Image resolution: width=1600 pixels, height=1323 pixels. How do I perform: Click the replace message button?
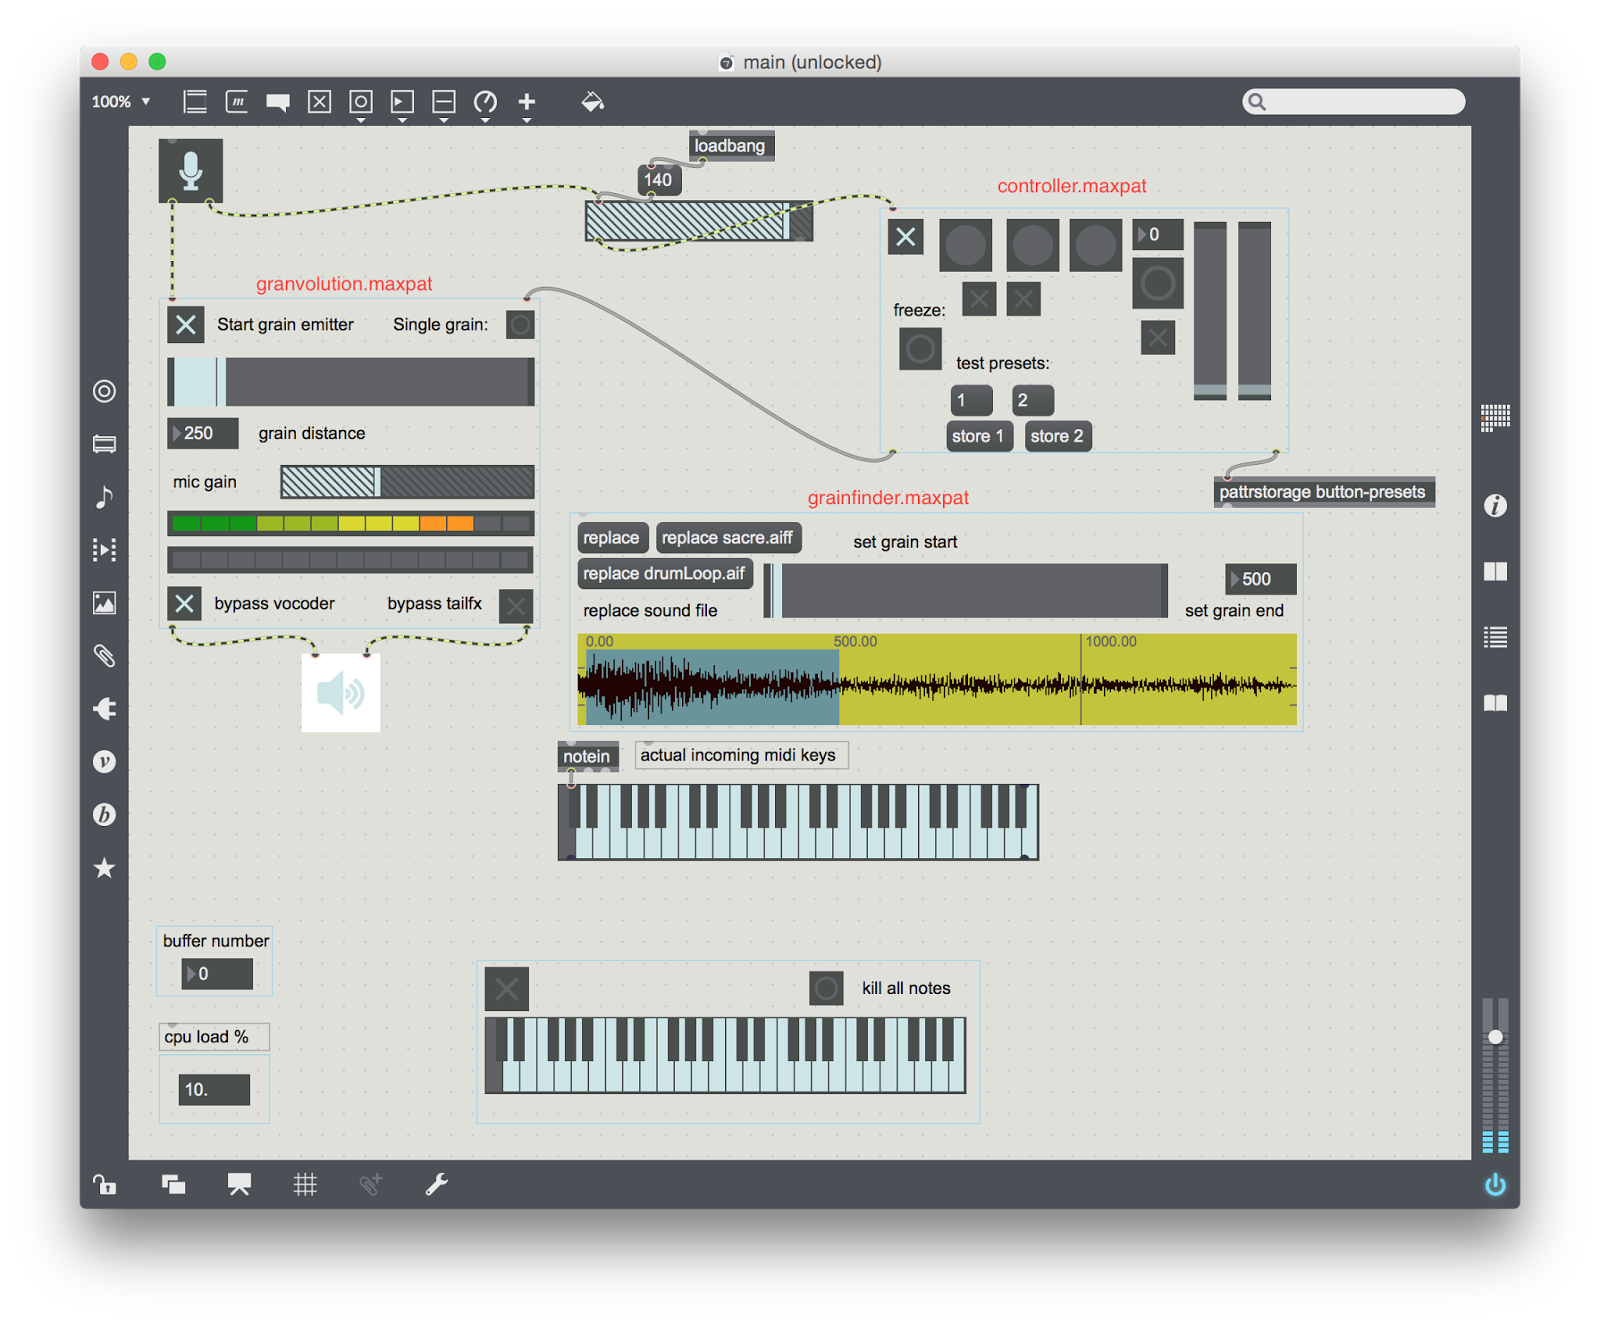tap(612, 538)
